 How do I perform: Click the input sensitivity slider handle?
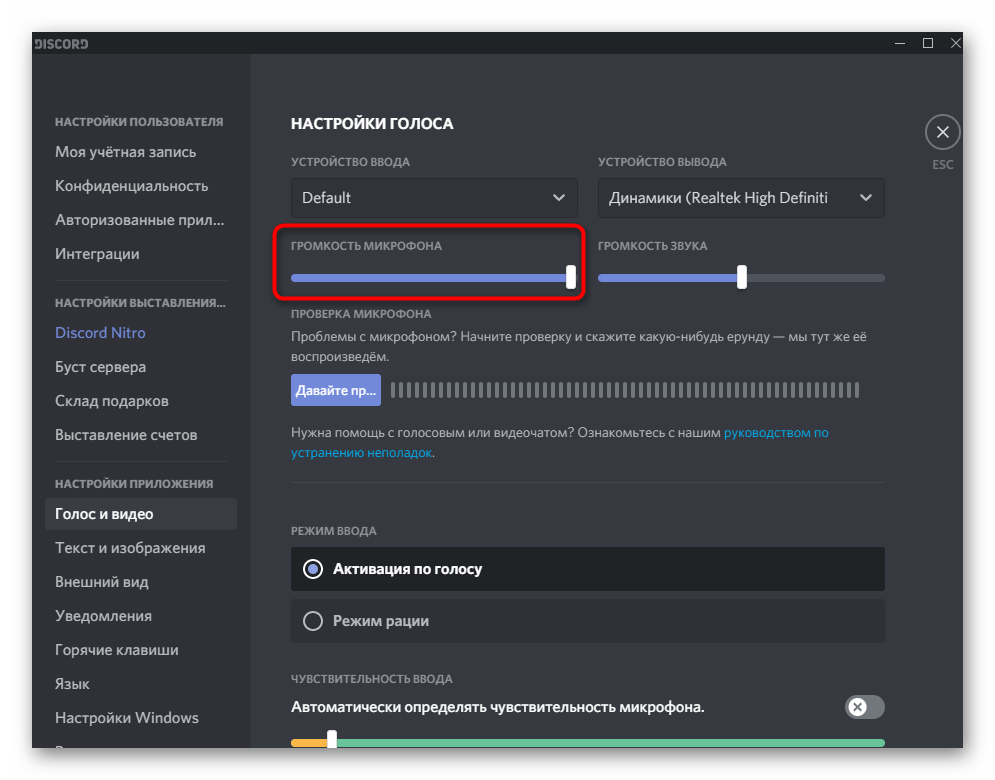[332, 739]
